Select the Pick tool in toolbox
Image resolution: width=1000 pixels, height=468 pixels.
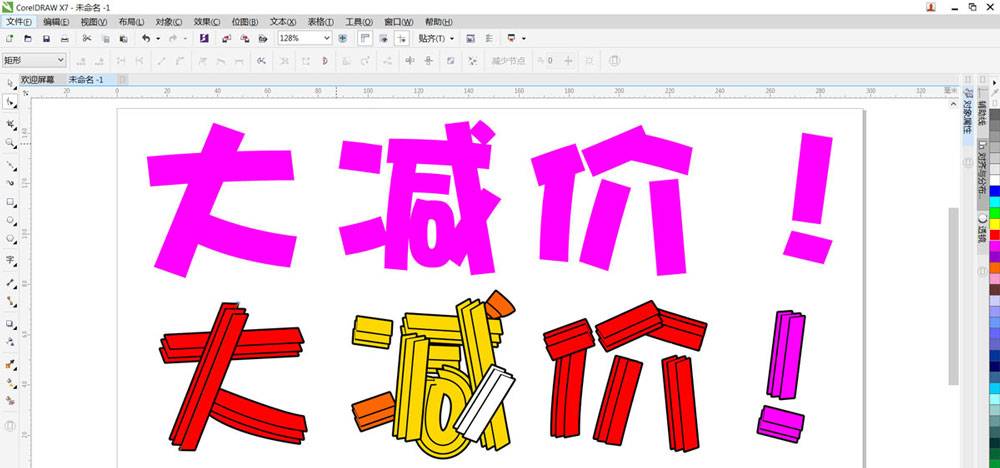(x=10, y=82)
